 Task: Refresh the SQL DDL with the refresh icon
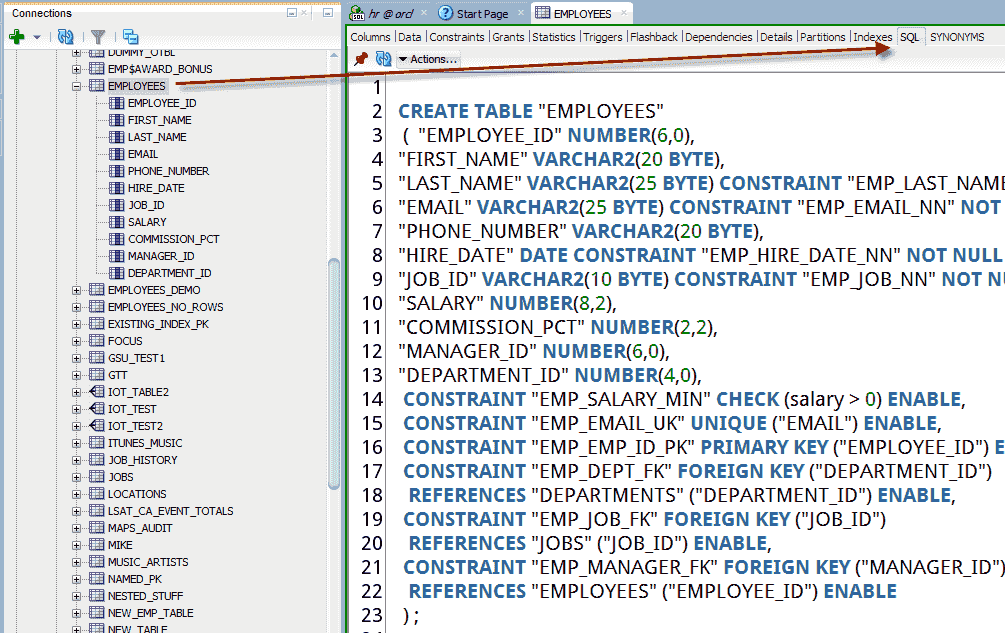[x=383, y=58]
